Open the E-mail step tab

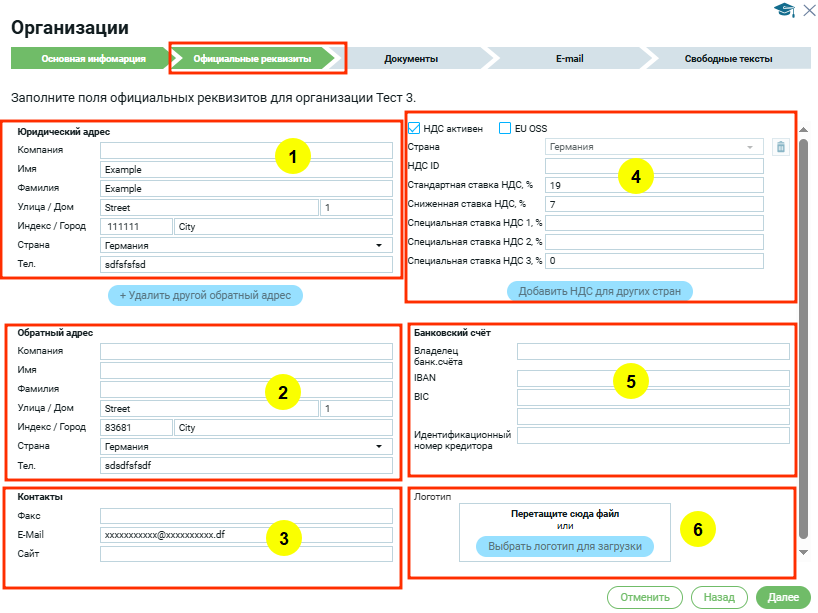(x=570, y=59)
